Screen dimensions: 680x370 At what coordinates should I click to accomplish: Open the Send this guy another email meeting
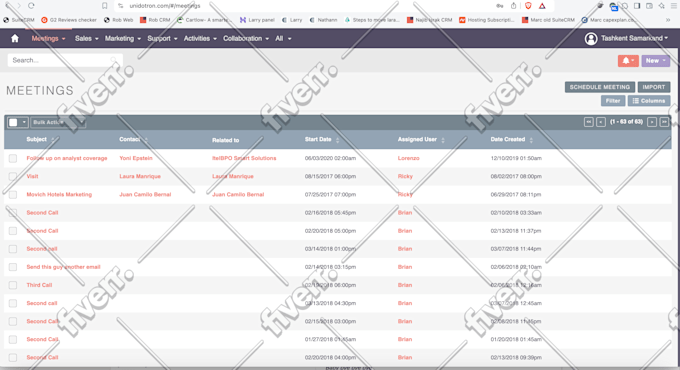tap(63, 267)
